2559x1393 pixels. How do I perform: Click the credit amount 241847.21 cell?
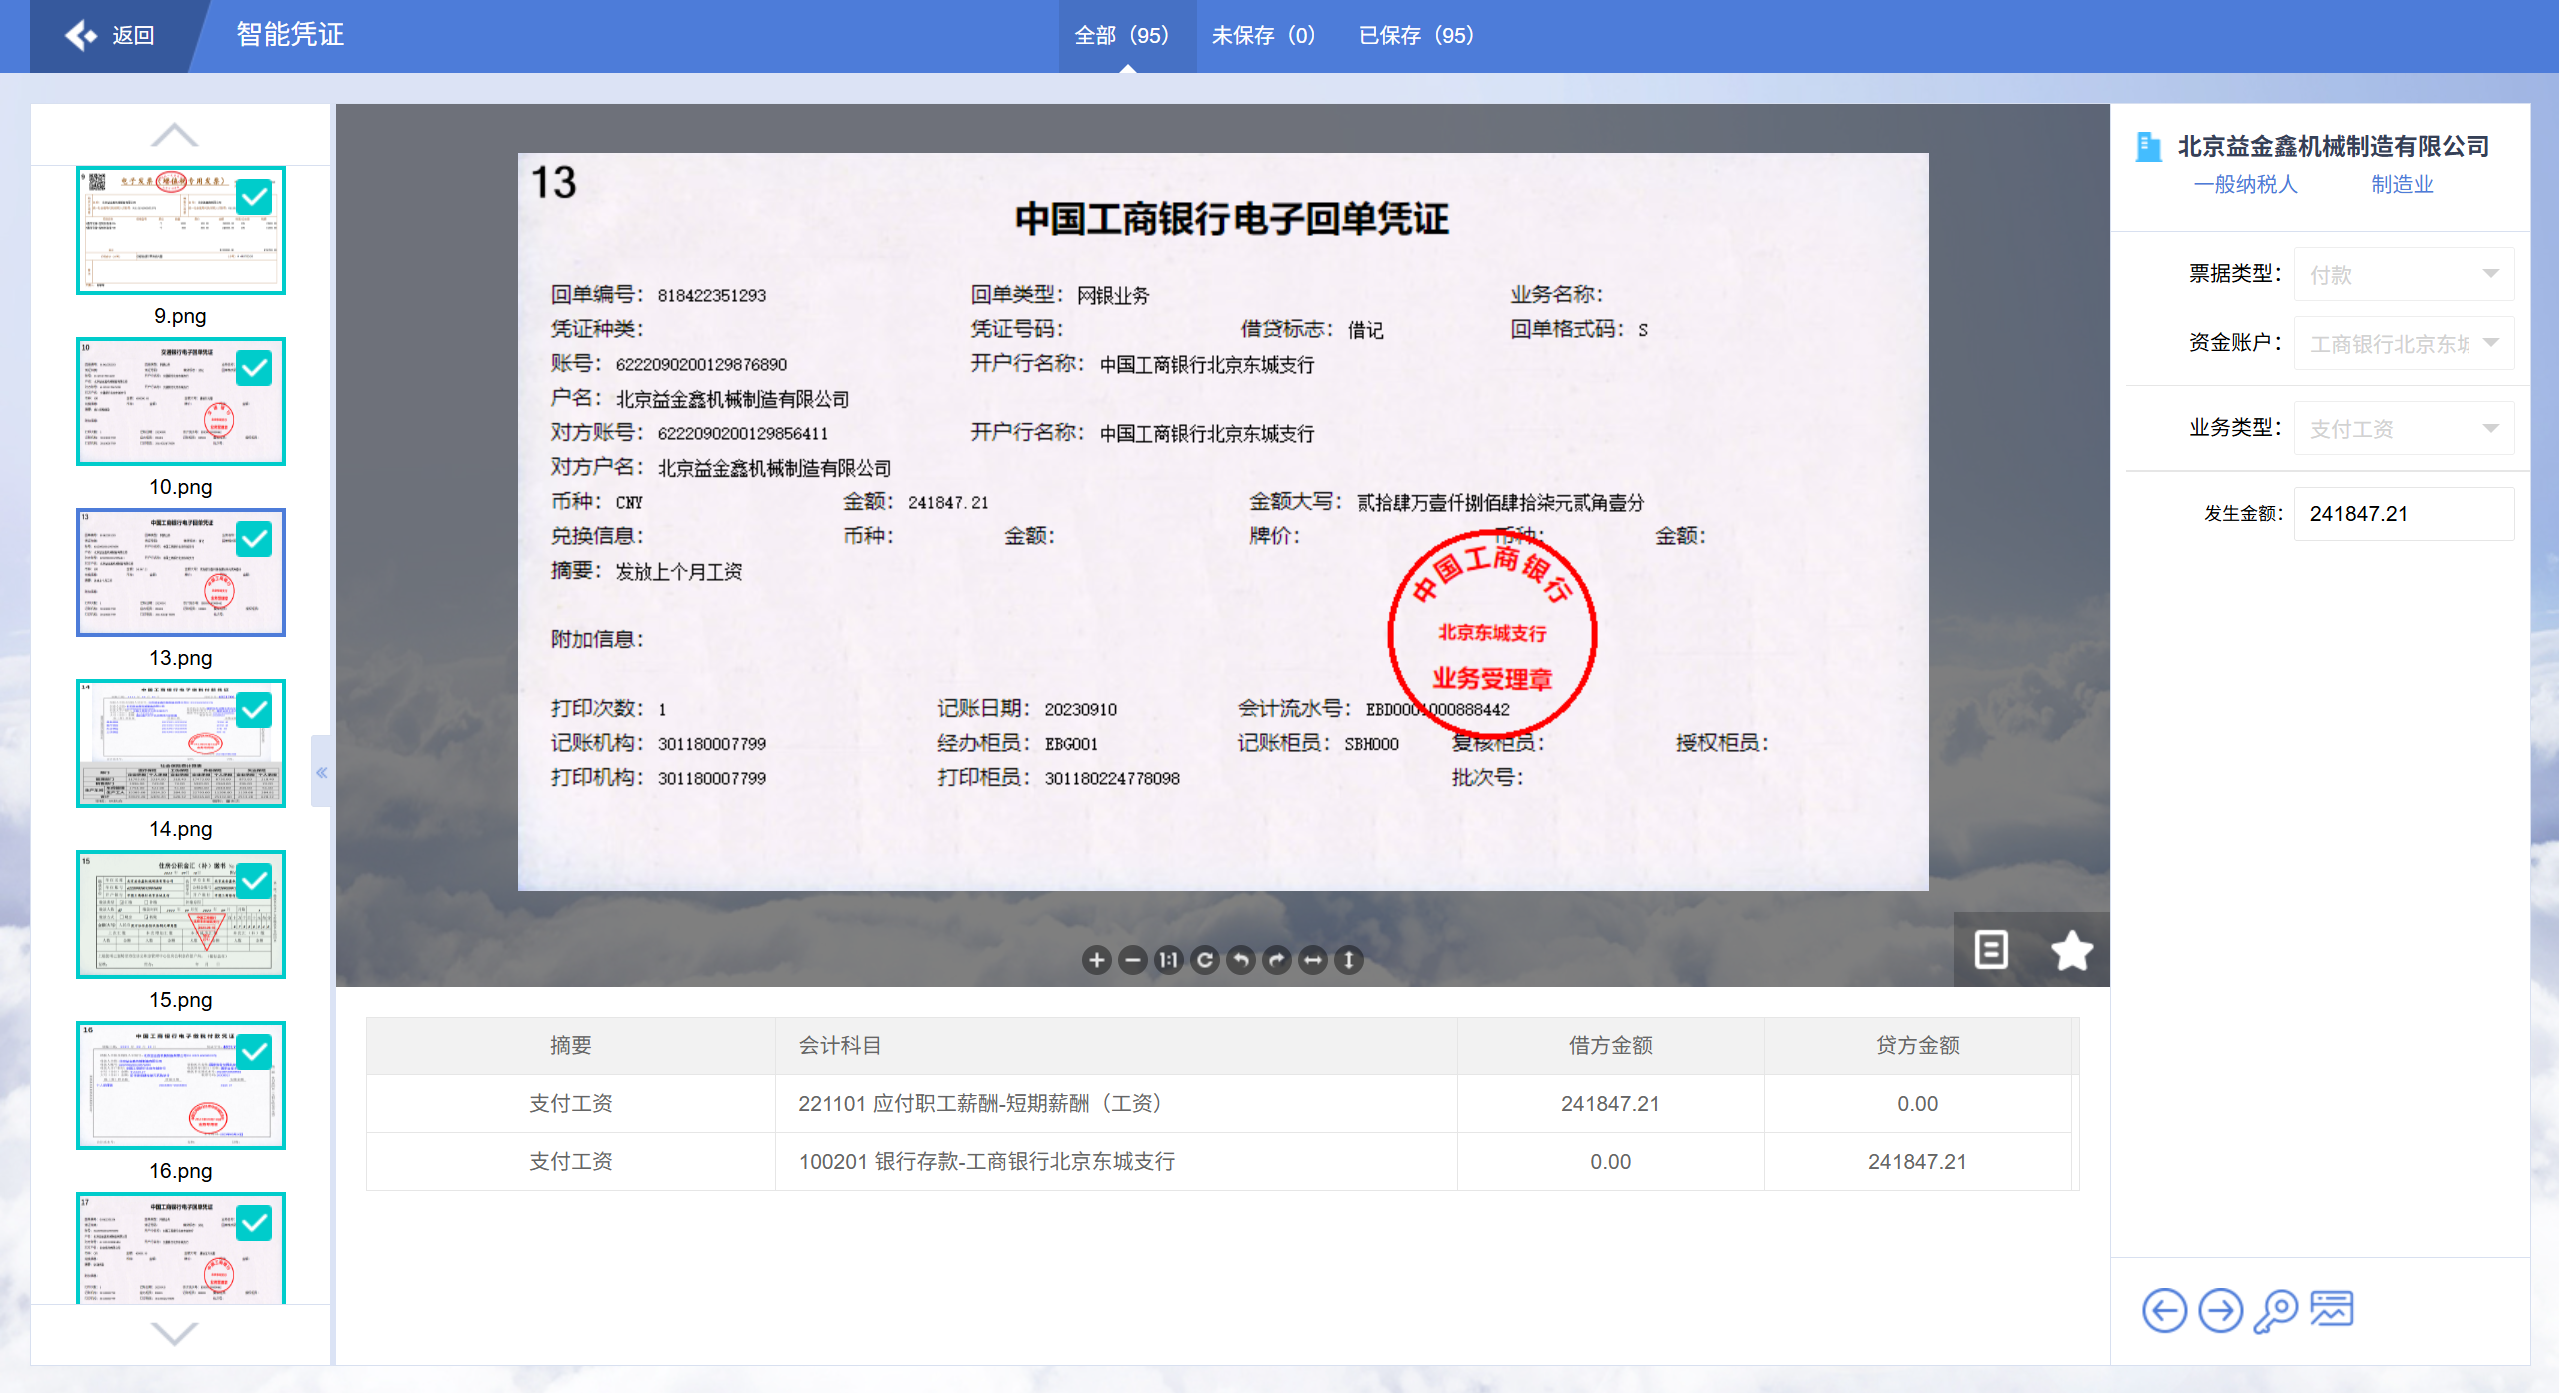coord(1918,1161)
